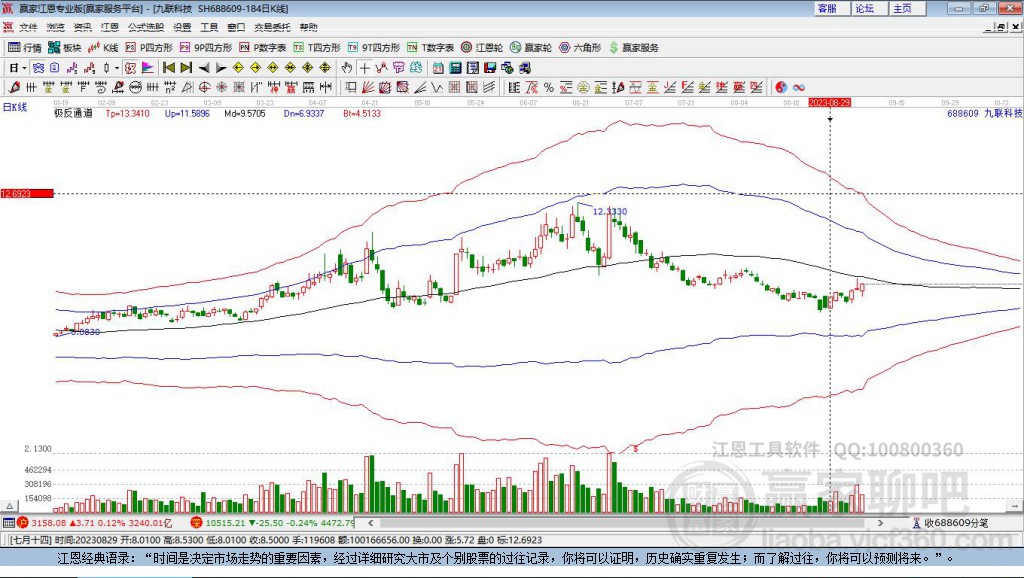This screenshot has width=1024, height=578.
Task: Click the status bar grid icon
Action: coord(8,522)
